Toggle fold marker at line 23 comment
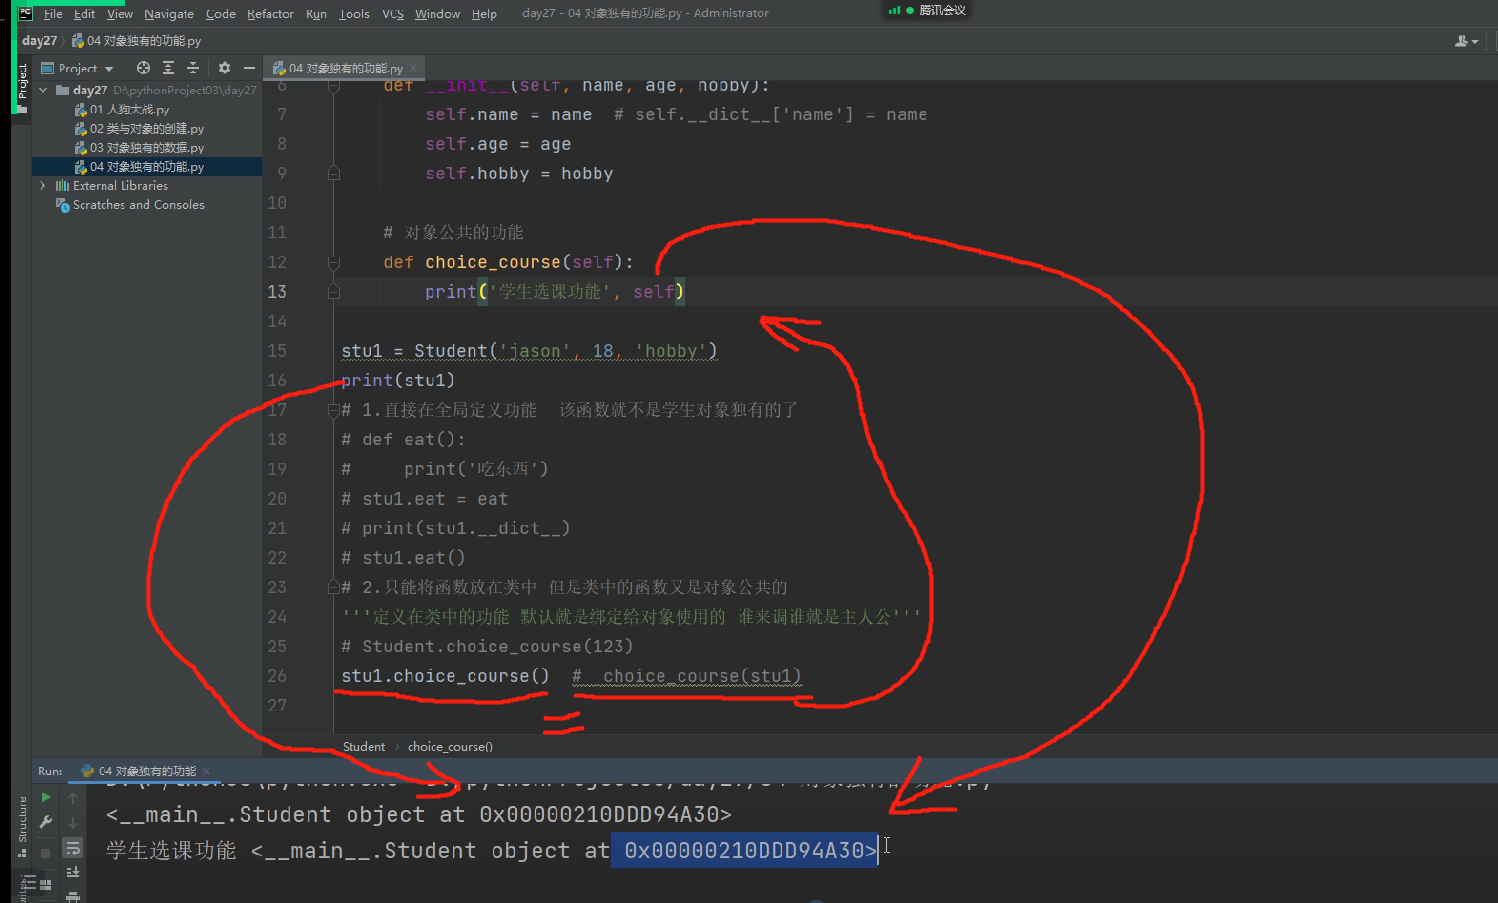This screenshot has height=903, width=1498. [334, 587]
